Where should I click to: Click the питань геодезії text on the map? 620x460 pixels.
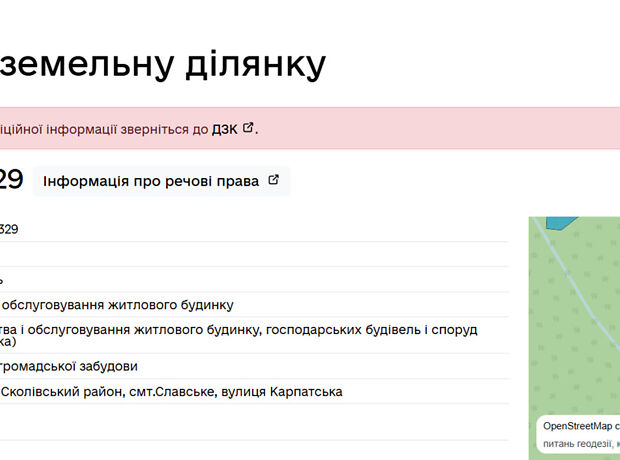coord(576,441)
